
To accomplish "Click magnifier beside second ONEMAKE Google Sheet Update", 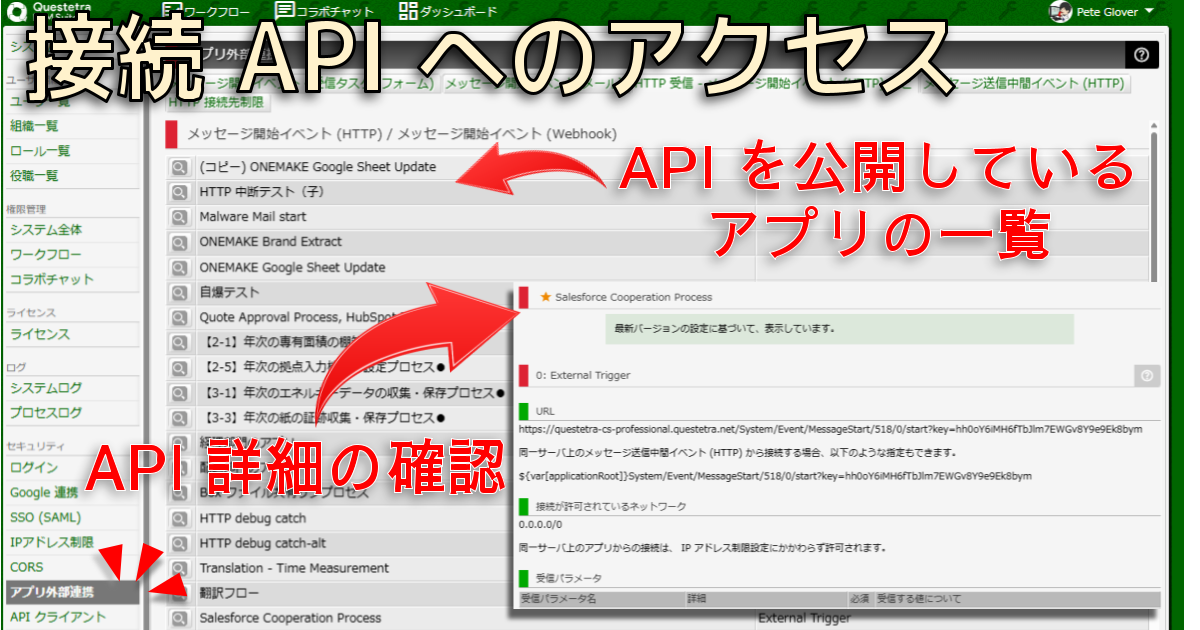I will [180, 268].
